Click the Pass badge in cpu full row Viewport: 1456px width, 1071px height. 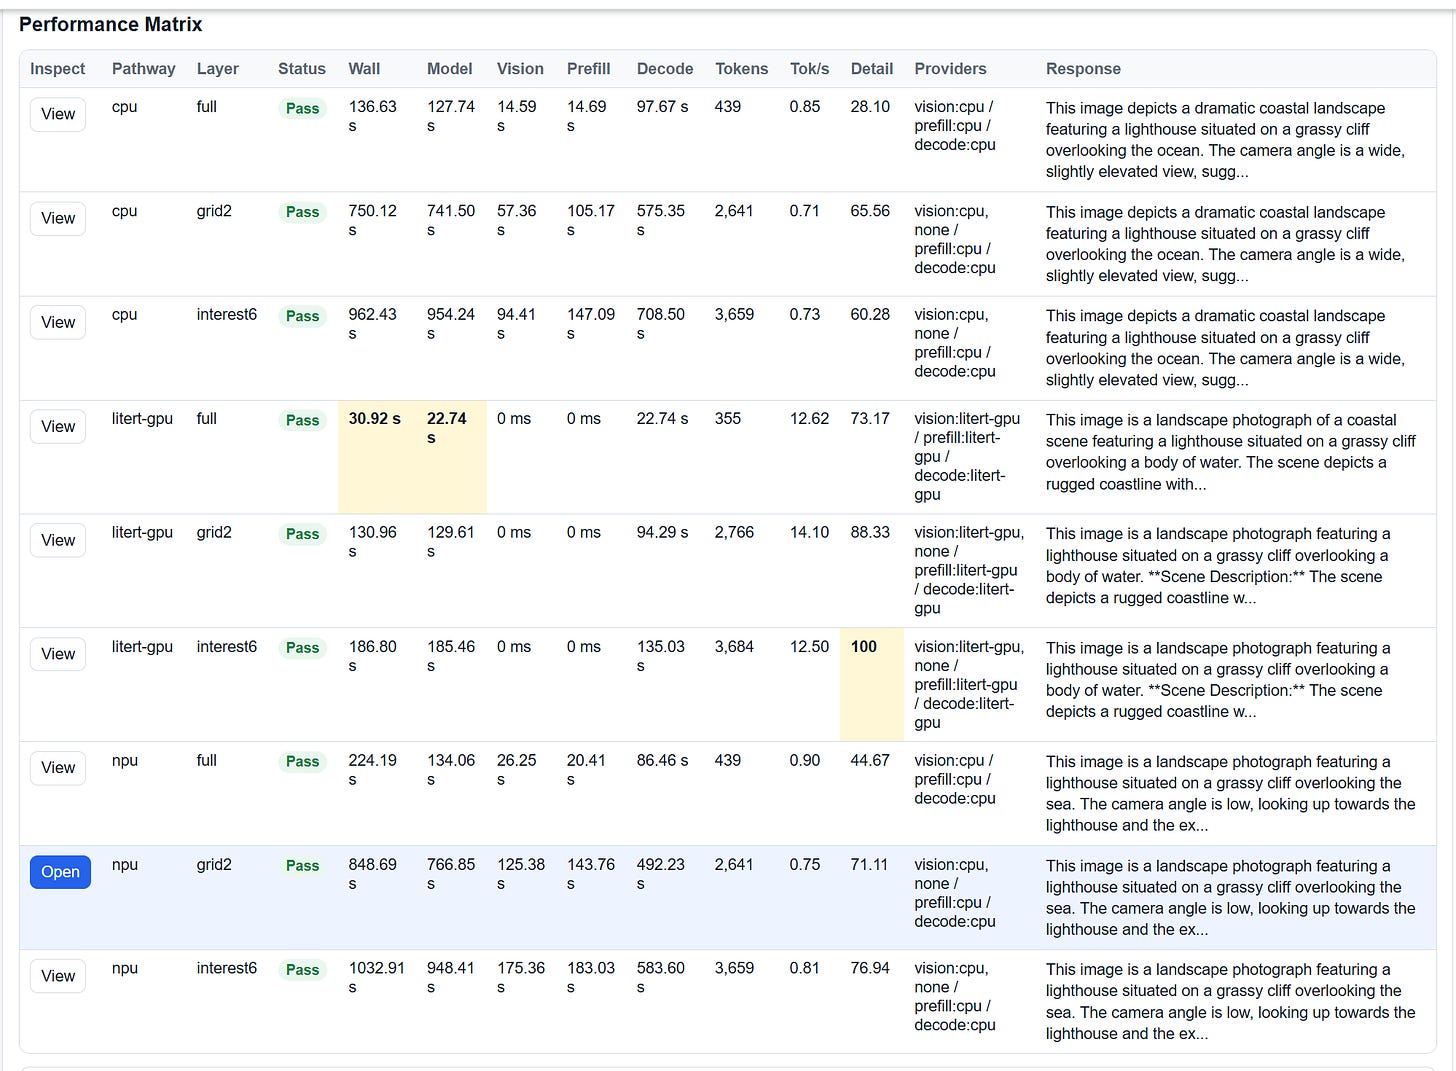(302, 108)
